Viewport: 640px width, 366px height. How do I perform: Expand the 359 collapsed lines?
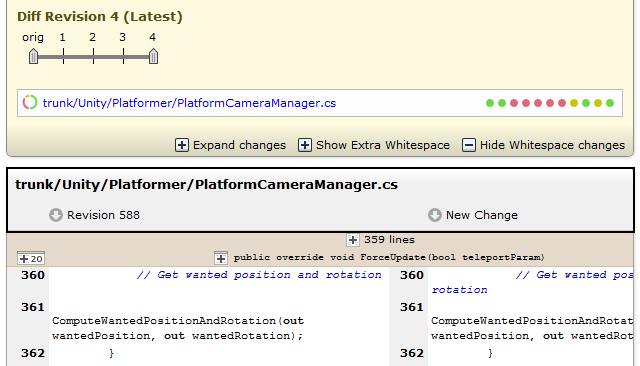pyautogui.click(x=353, y=240)
